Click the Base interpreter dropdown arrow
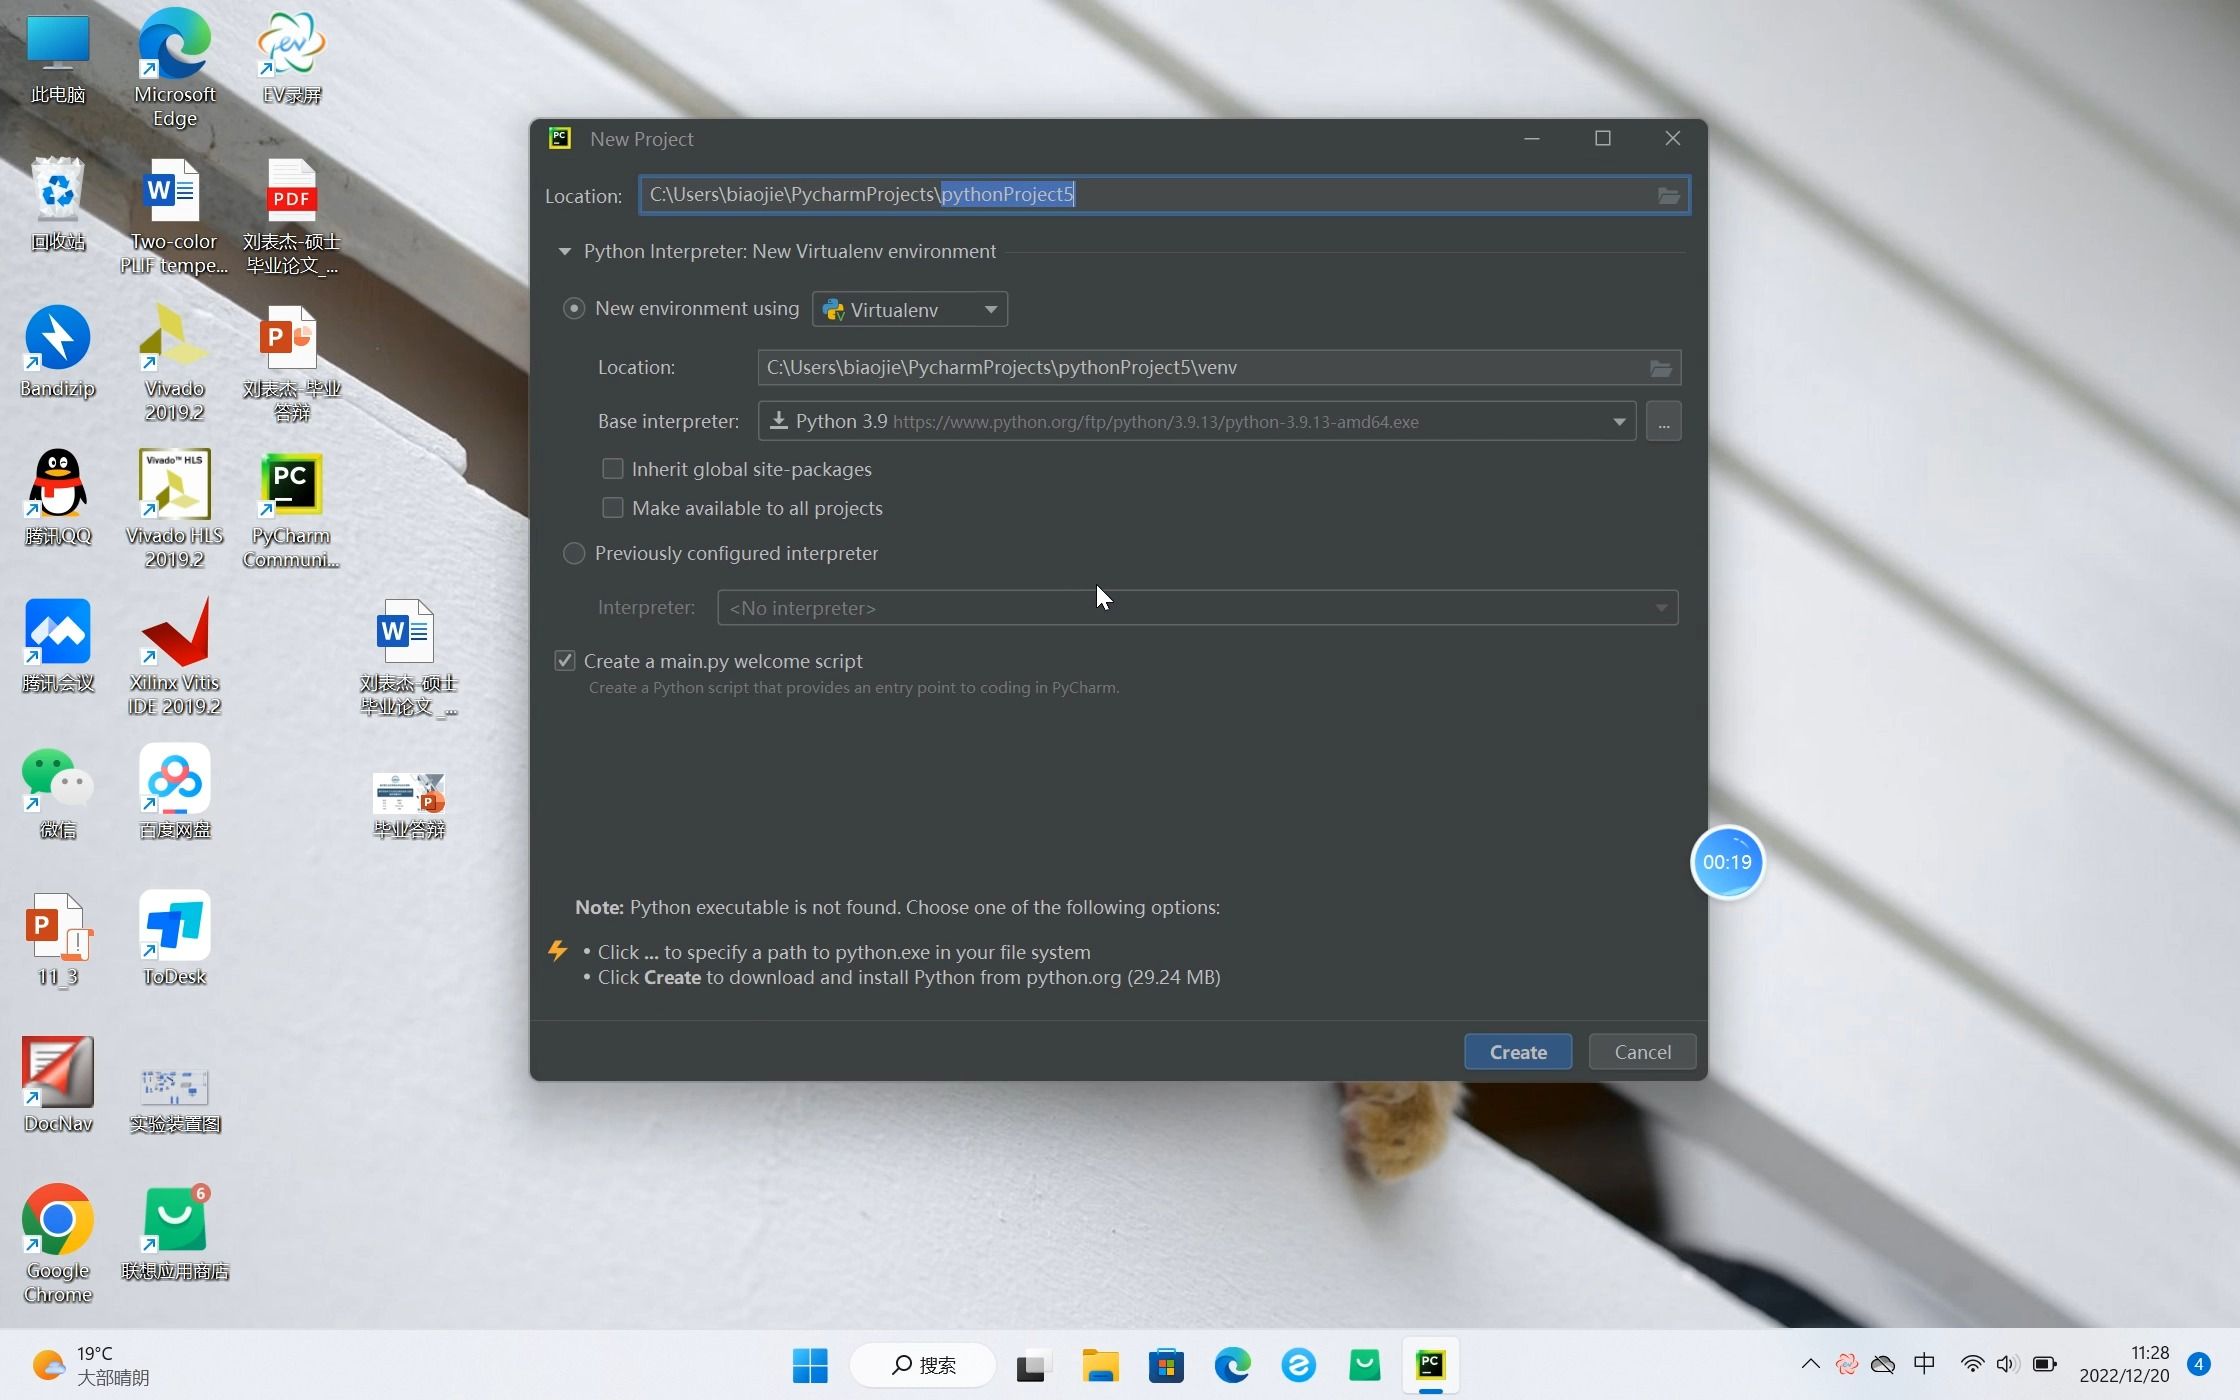 tap(1619, 421)
